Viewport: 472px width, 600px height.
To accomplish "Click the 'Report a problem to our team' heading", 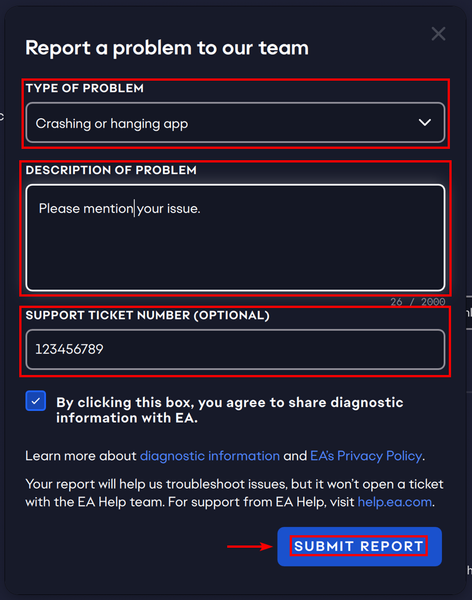I will tap(167, 48).
